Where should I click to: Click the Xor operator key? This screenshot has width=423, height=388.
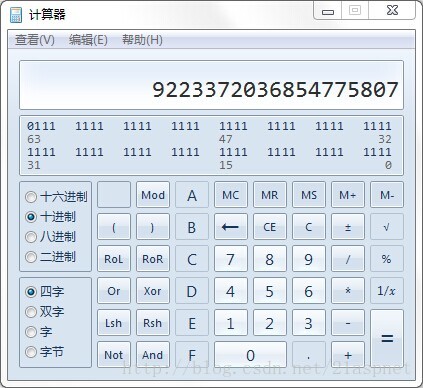[153, 291]
